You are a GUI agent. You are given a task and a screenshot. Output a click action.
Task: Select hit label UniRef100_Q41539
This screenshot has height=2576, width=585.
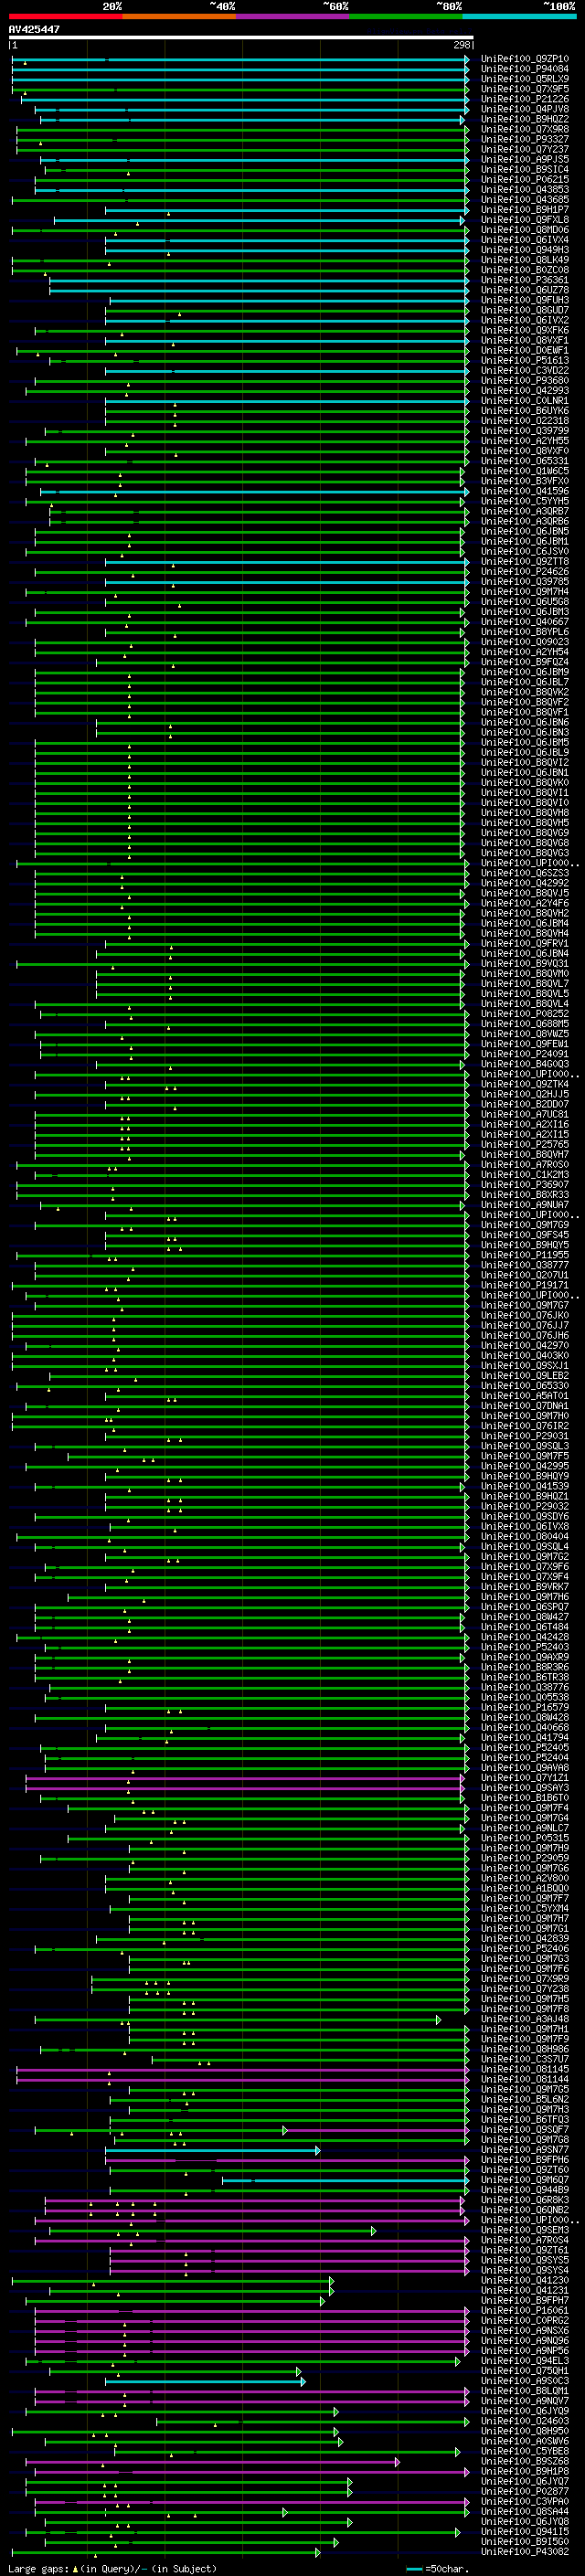[525, 1486]
